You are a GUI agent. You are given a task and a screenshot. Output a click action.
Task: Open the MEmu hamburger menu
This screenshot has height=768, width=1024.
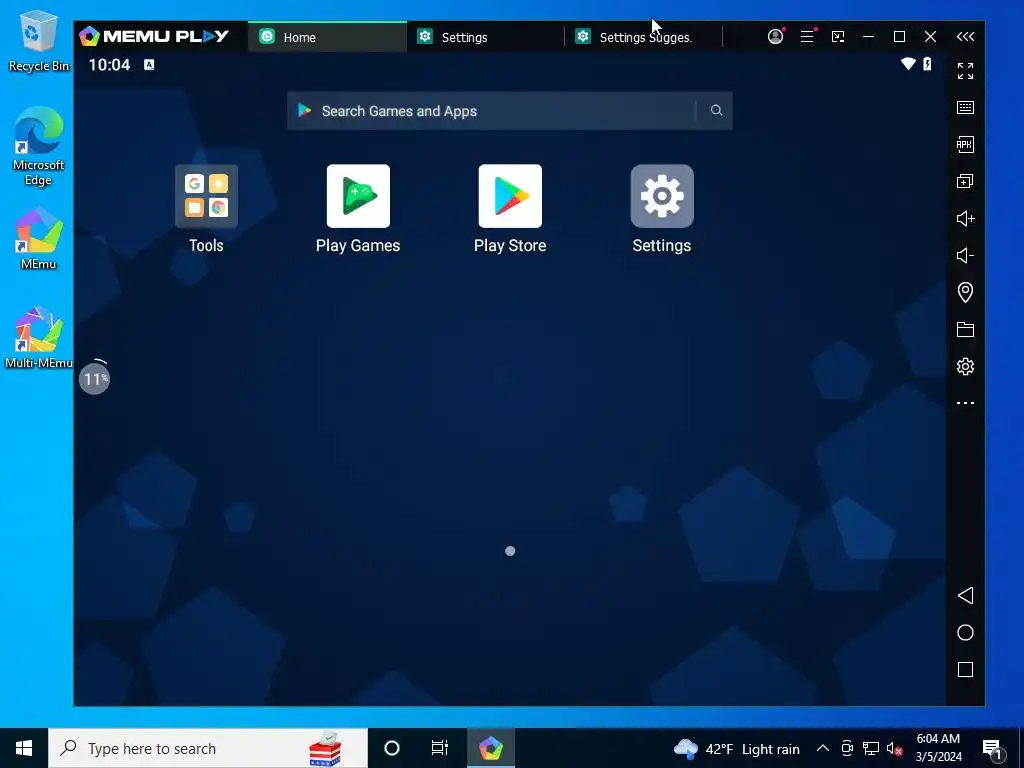click(807, 37)
